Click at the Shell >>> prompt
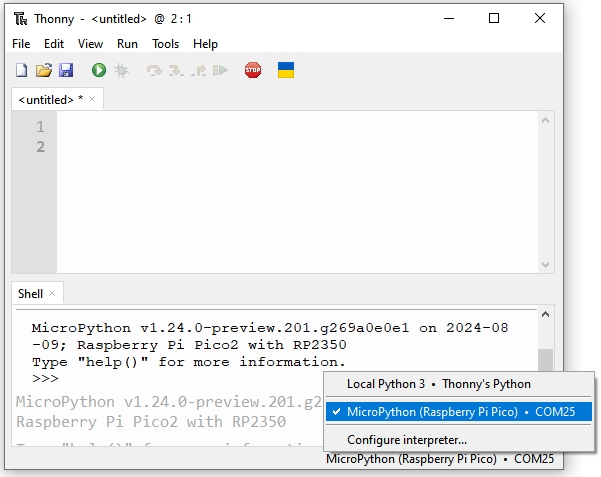601x477 pixels. click(x=45, y=379)
